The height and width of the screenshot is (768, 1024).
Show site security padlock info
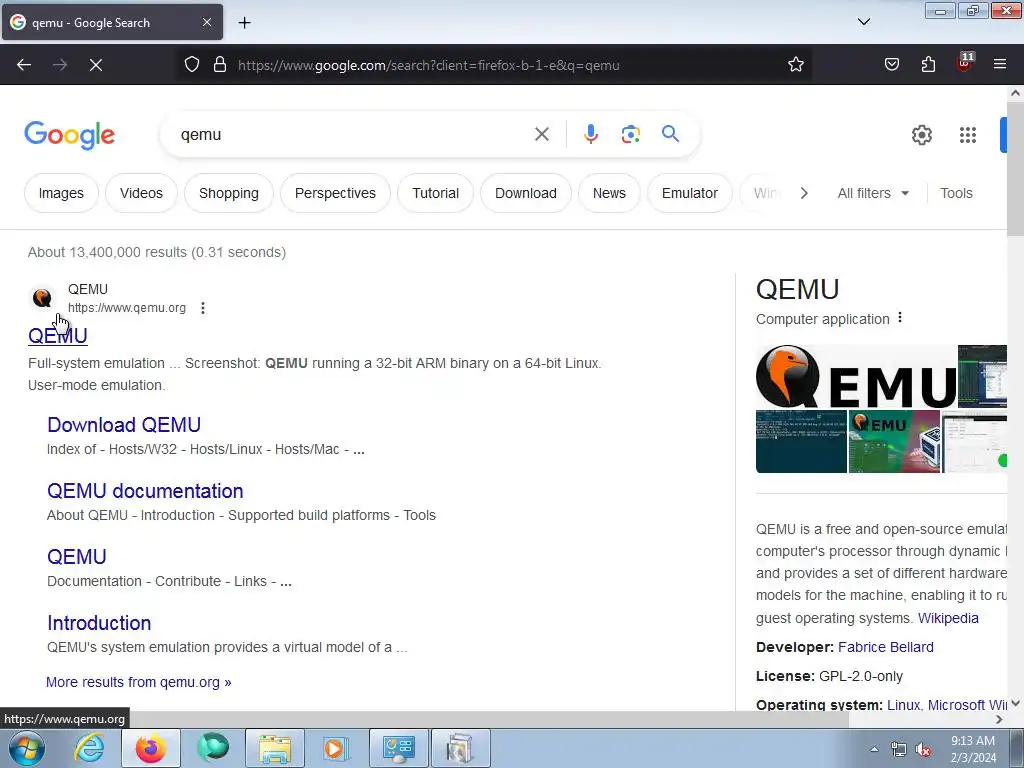click(220, 65)
